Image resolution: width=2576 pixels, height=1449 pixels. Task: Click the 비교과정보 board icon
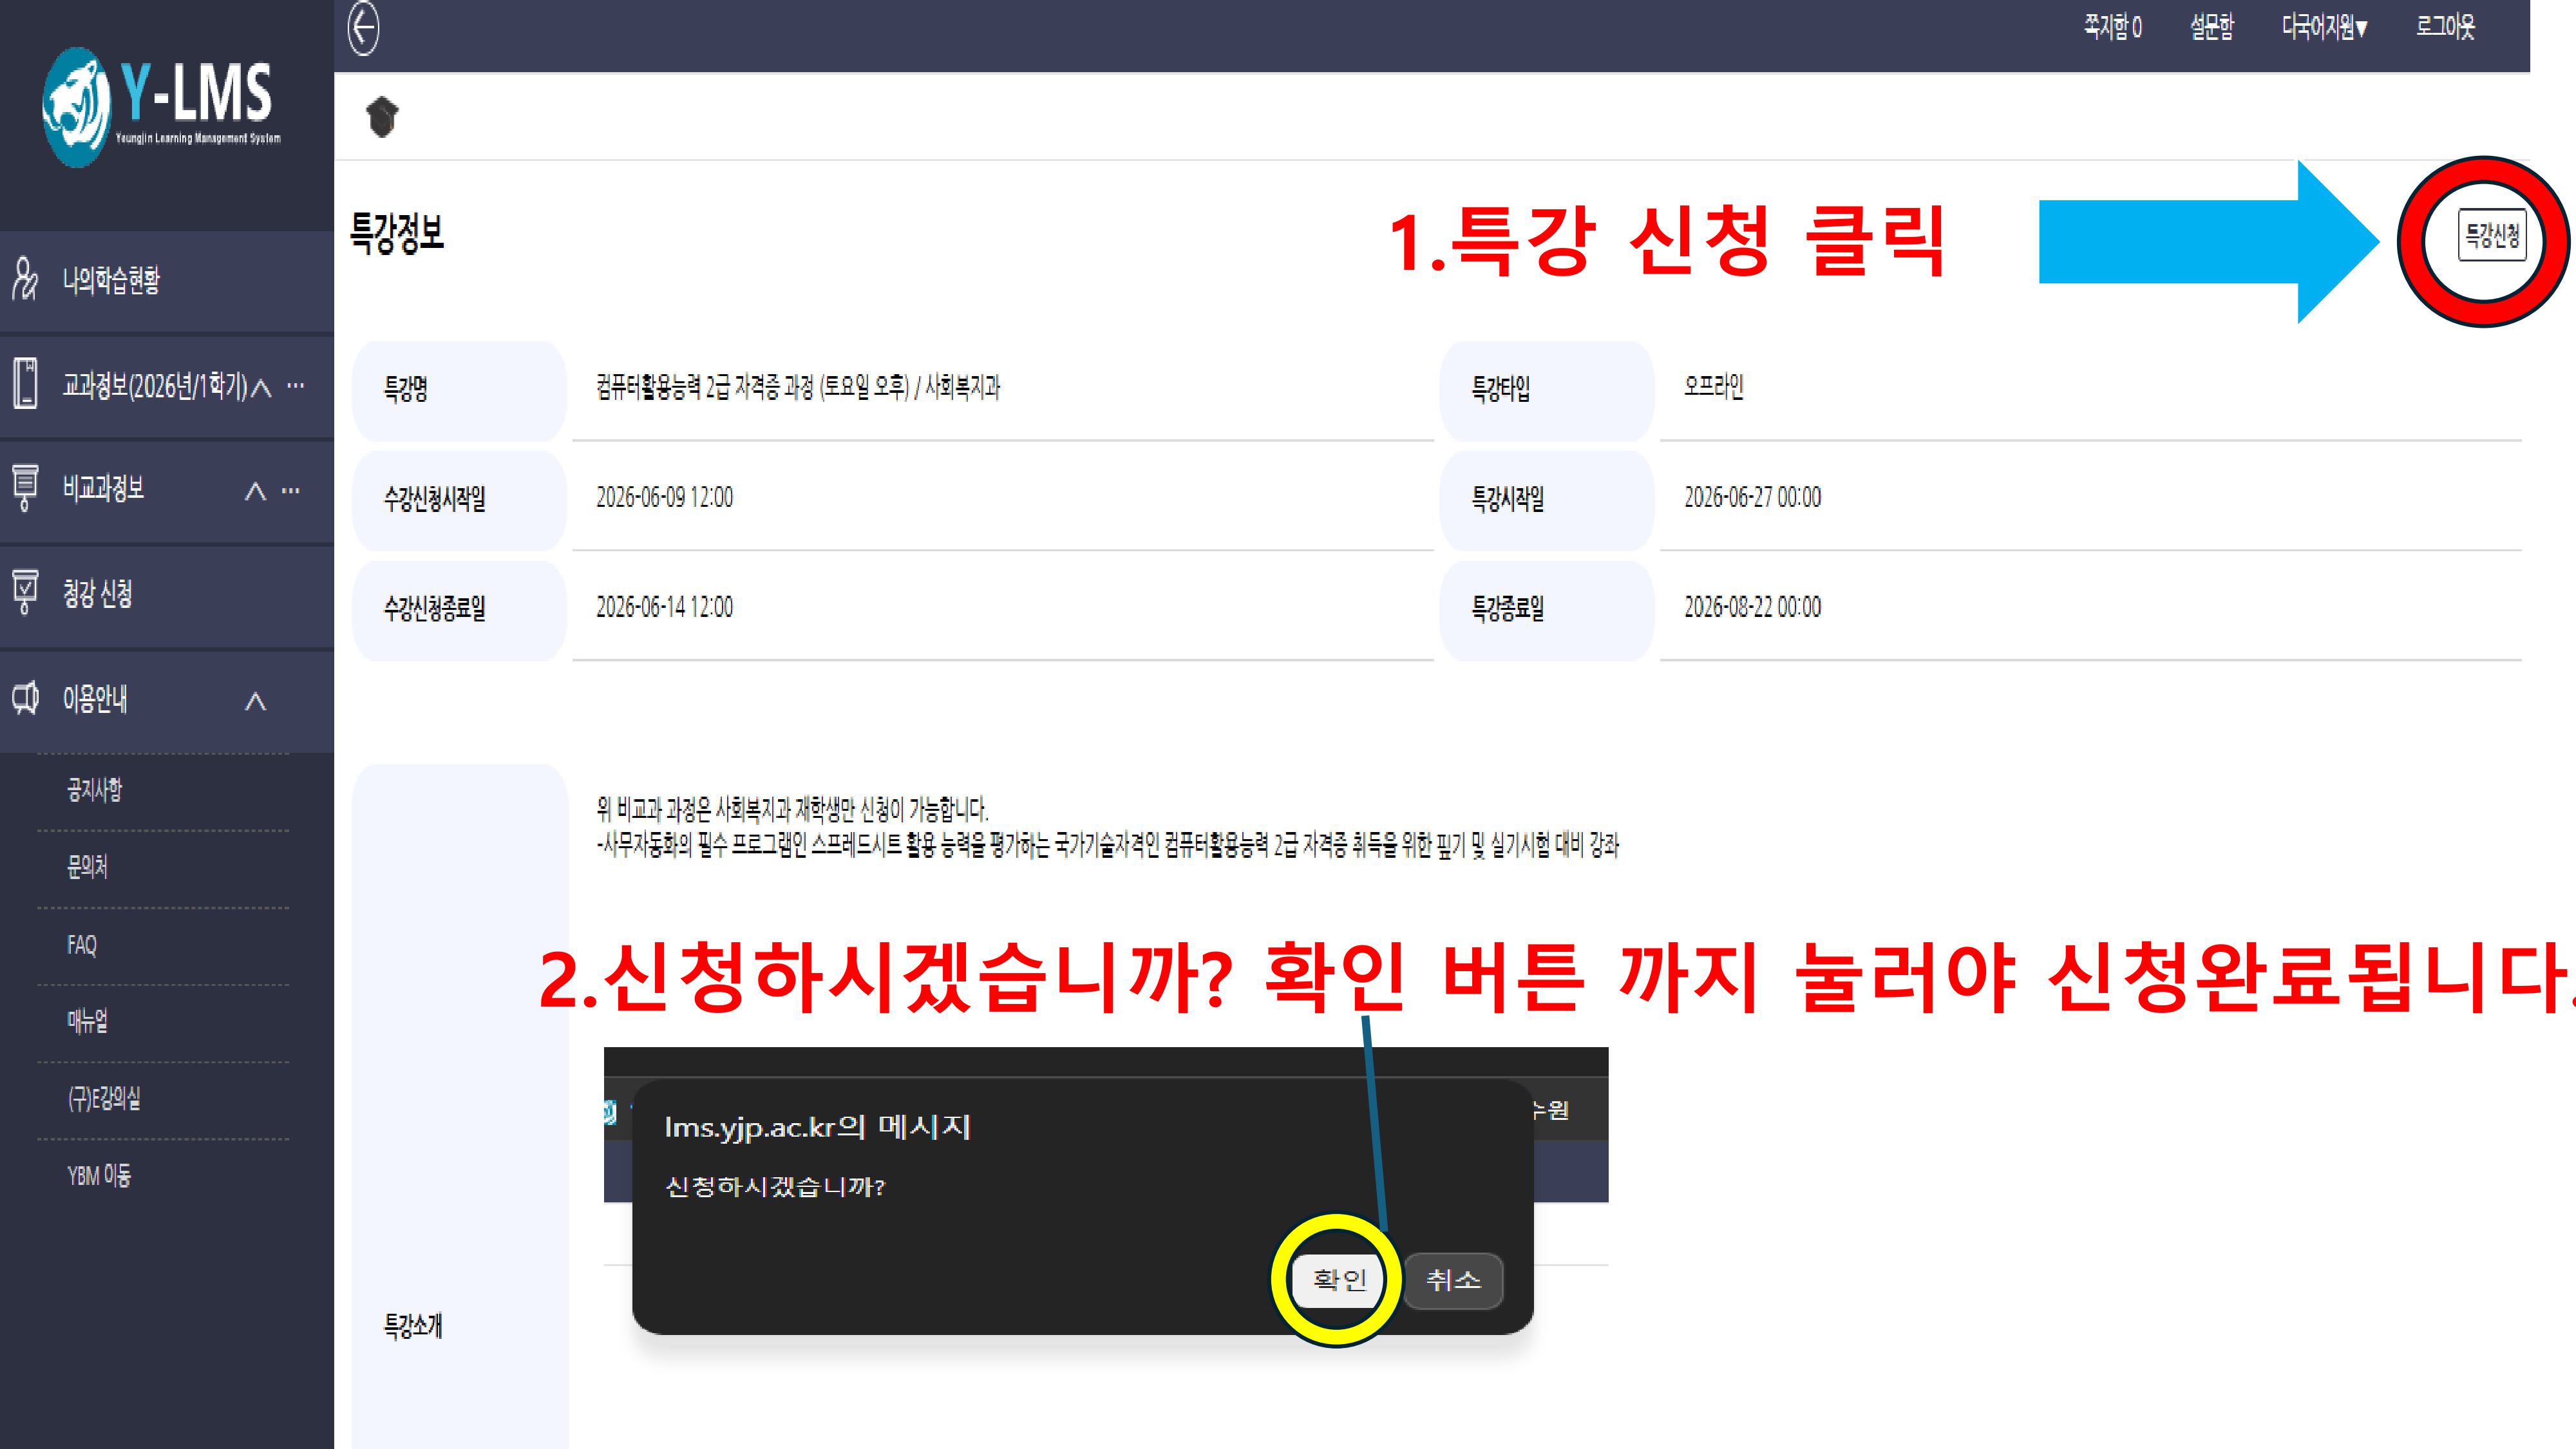point(25,488)
